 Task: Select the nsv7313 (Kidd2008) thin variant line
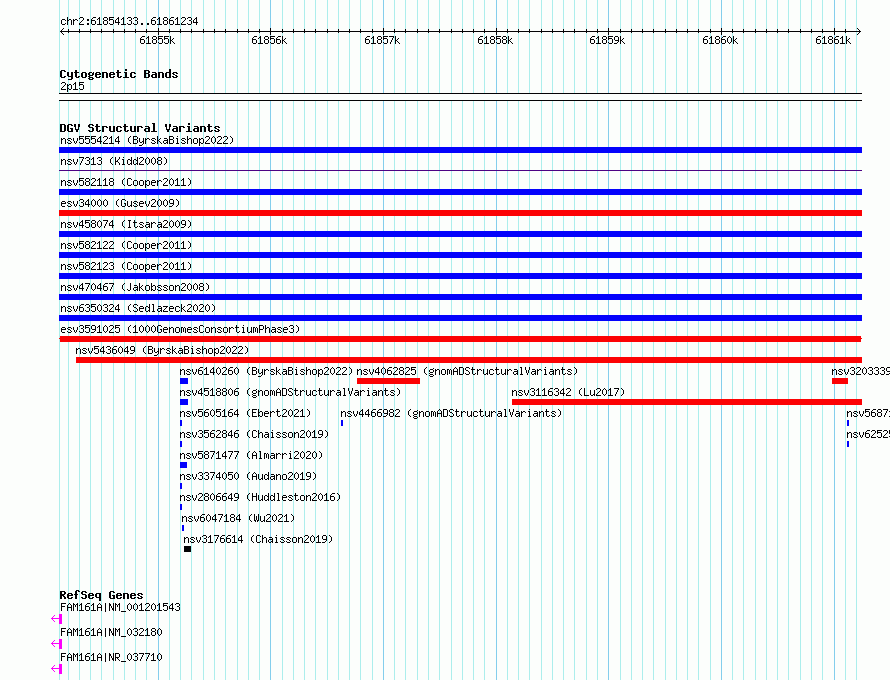click(x=460, y=170)
